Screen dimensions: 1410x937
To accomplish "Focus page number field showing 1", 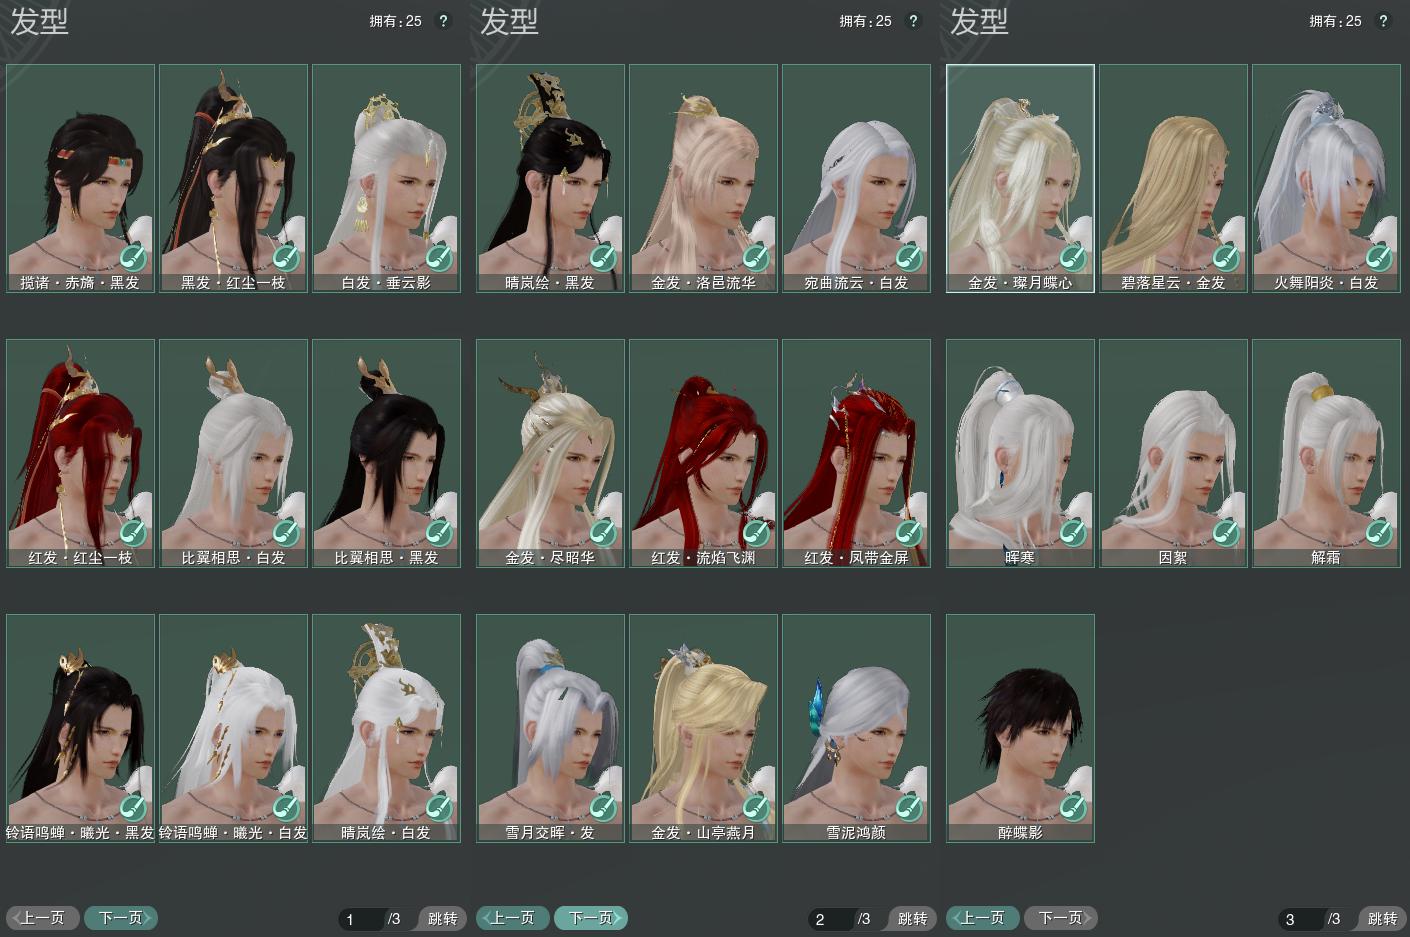I will 361,919.
